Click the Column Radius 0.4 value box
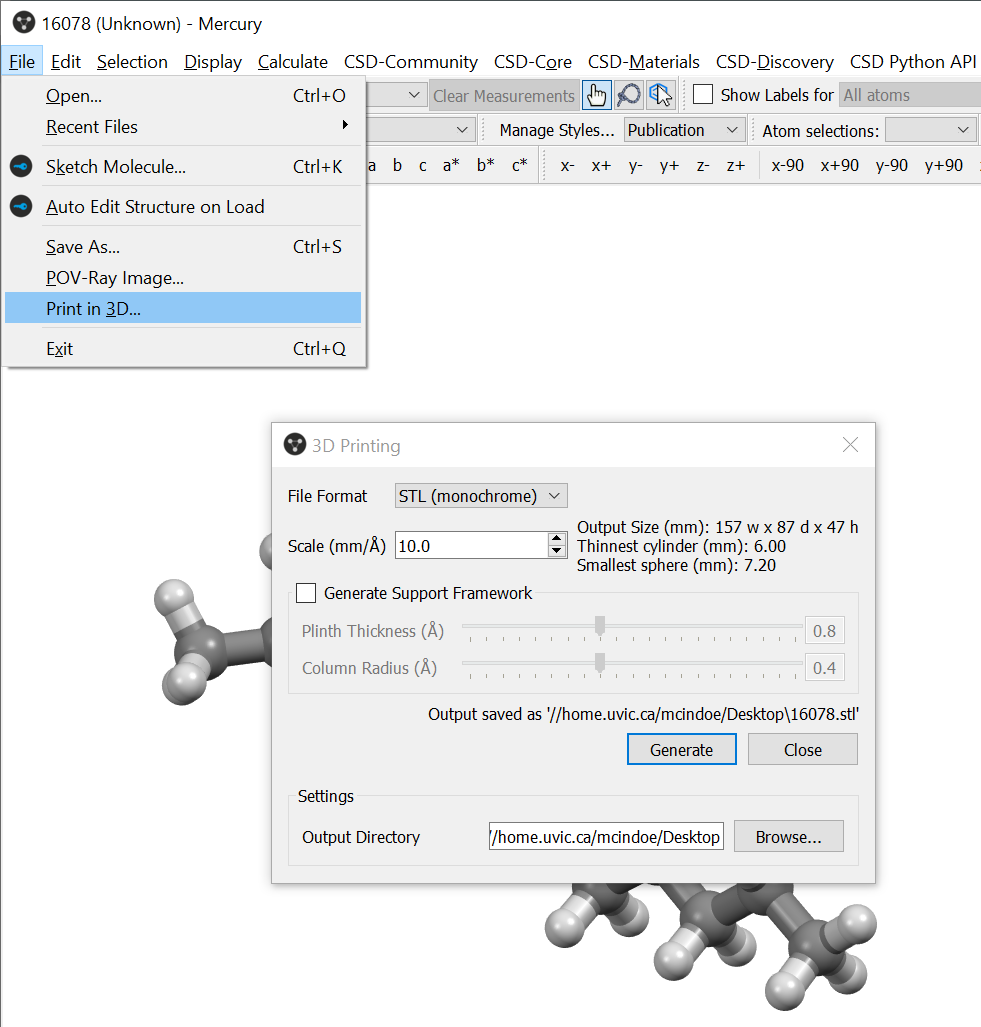Viewport: 981px width, 1027px height. point(824,667)
